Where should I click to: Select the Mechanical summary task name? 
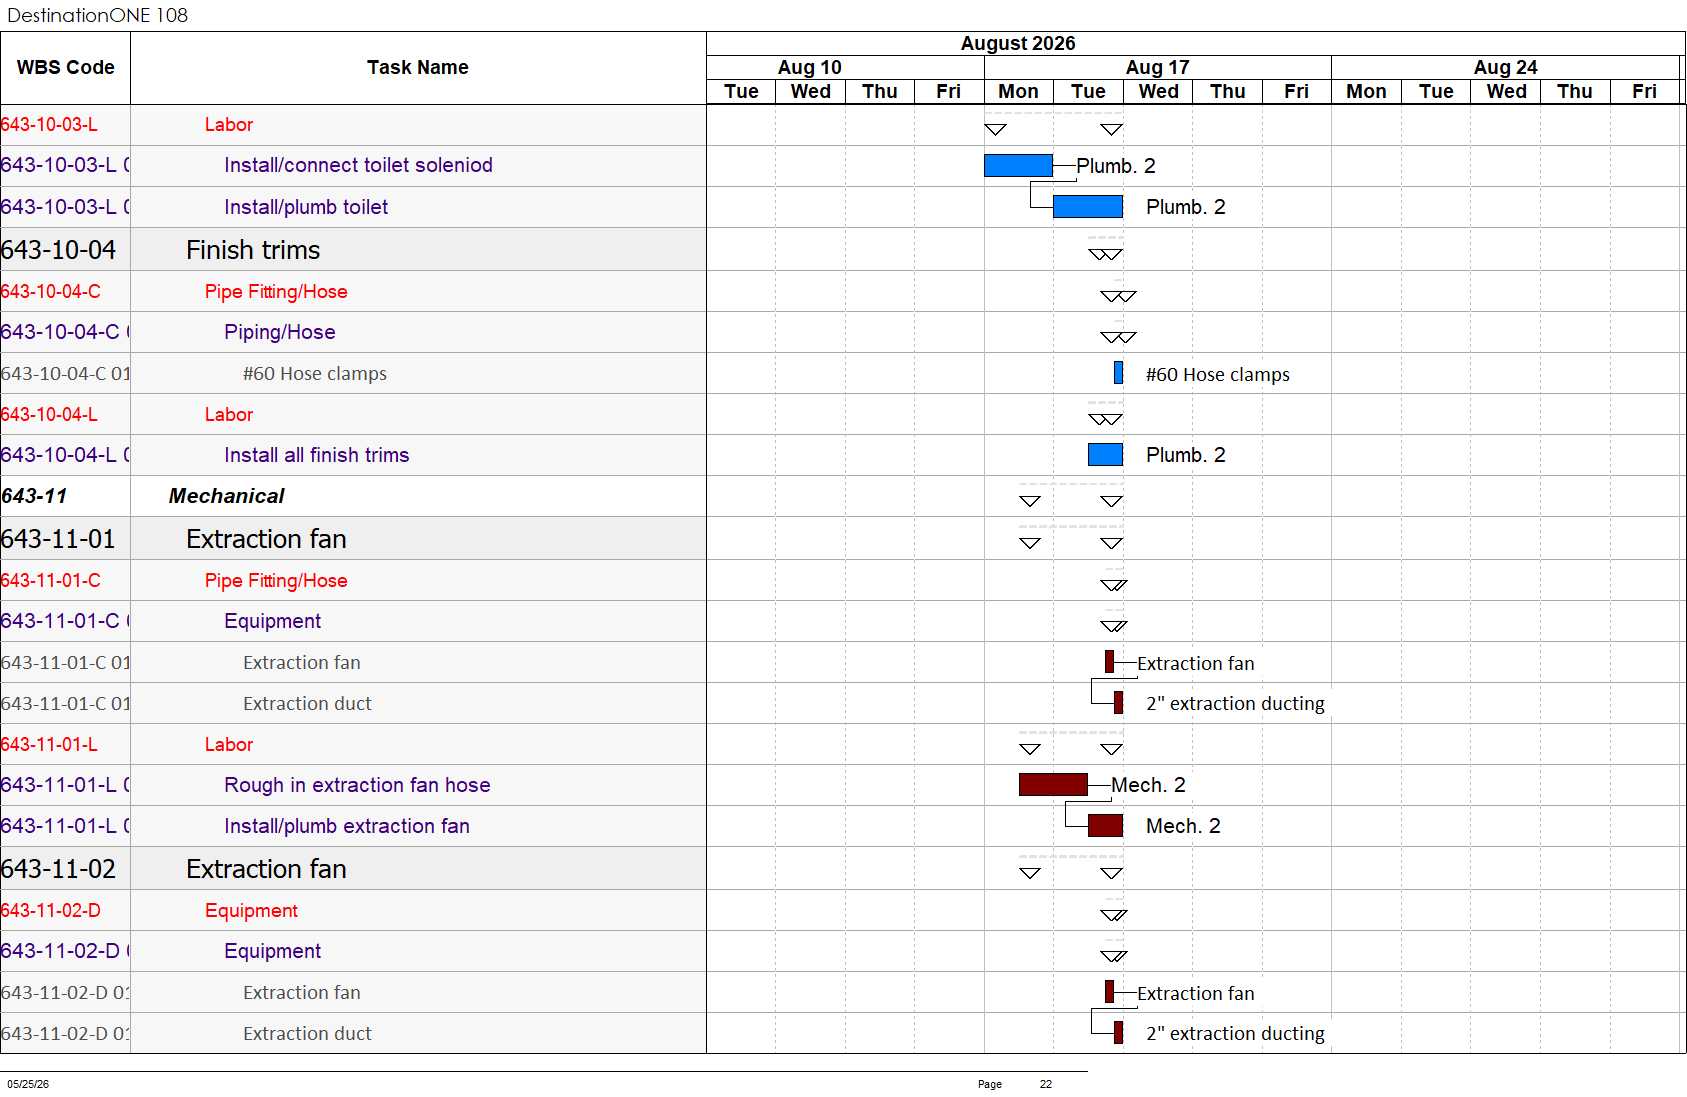(226, 496)
